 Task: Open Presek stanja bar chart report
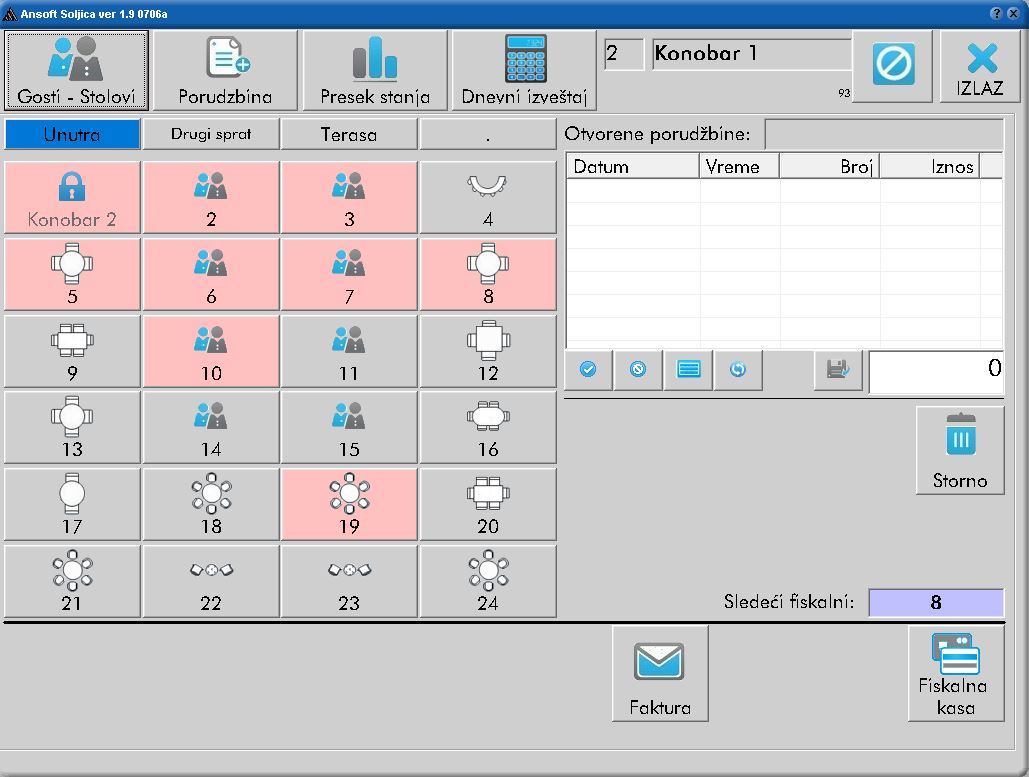375,70
